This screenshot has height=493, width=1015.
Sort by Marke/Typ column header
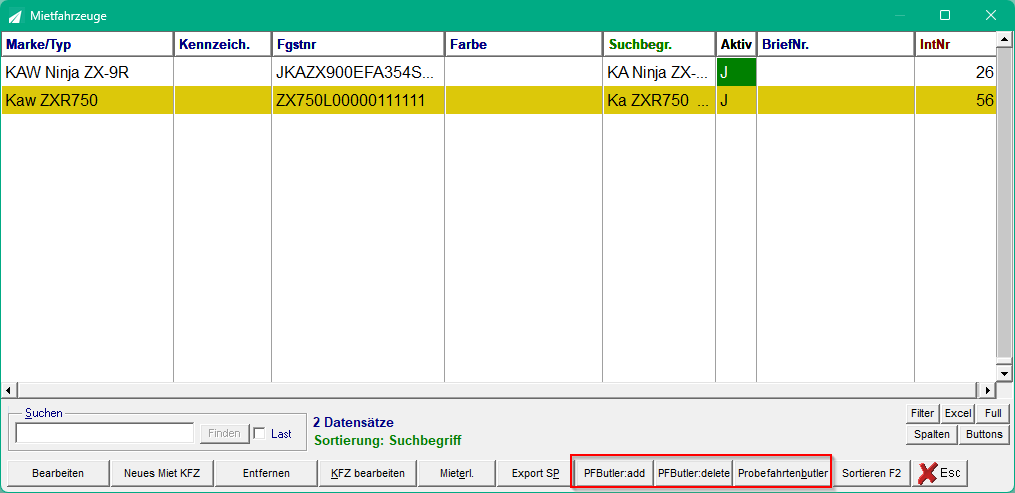87,45
